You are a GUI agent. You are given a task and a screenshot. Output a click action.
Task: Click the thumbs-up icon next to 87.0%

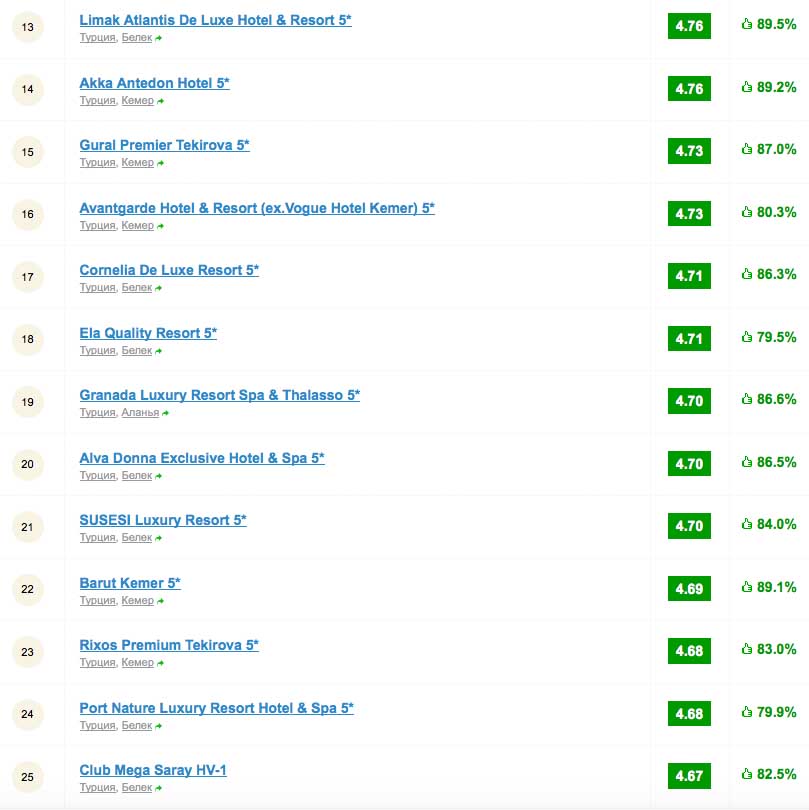point(746,149)
